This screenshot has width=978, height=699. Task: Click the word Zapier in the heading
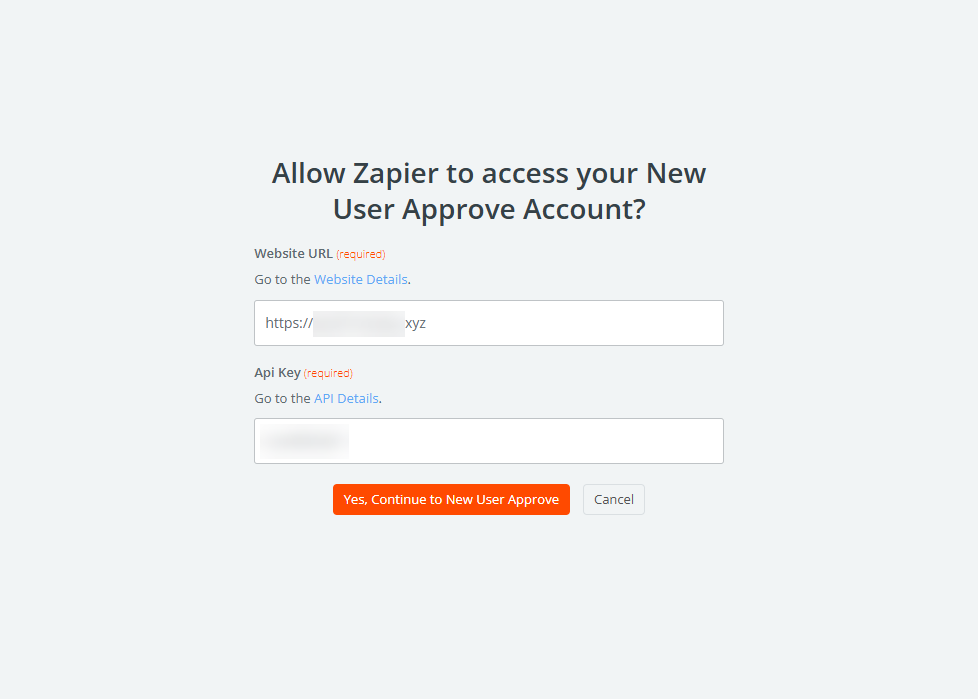[396, 174]
